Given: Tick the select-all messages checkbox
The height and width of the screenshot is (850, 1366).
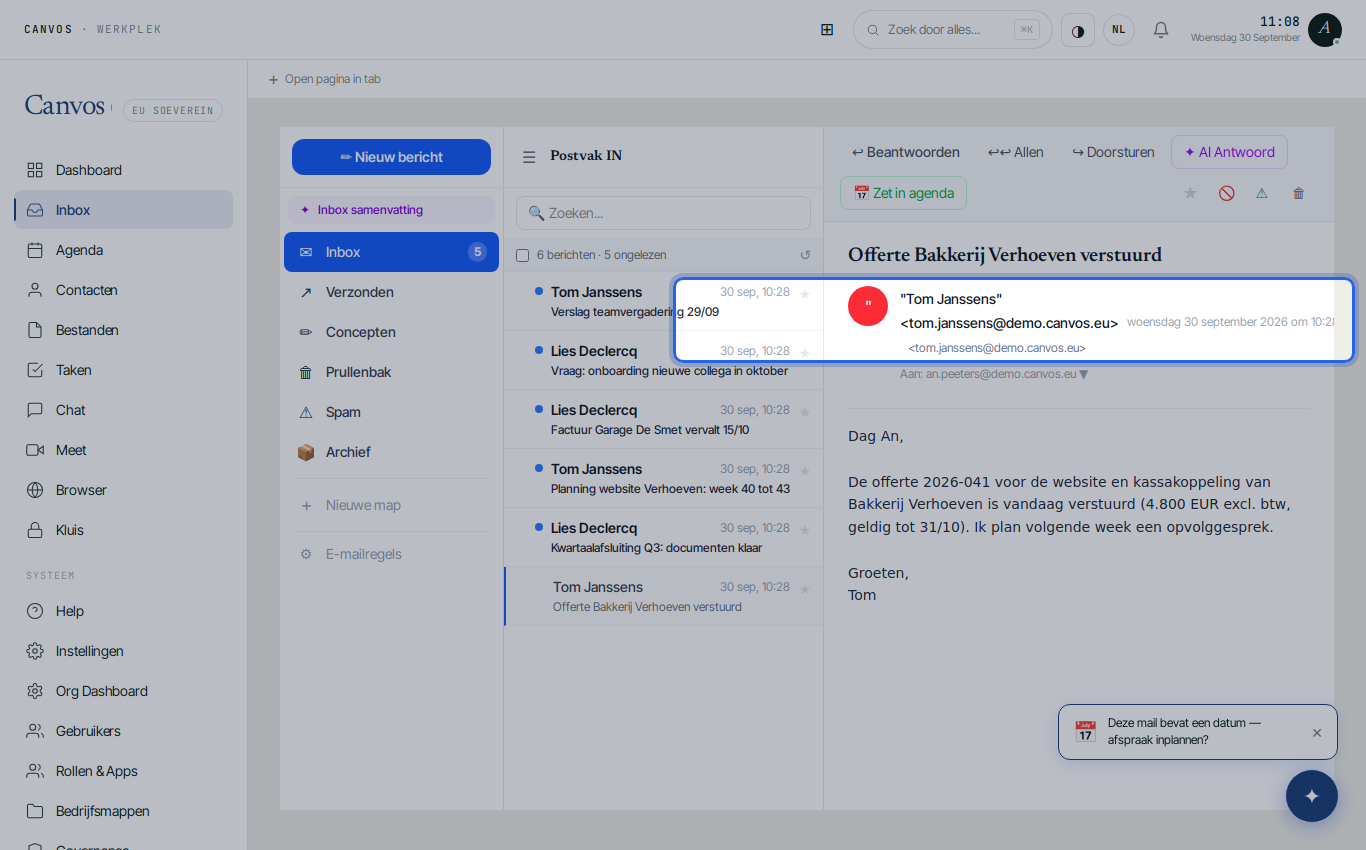Looking at the screenshot, I should [522, 255].
